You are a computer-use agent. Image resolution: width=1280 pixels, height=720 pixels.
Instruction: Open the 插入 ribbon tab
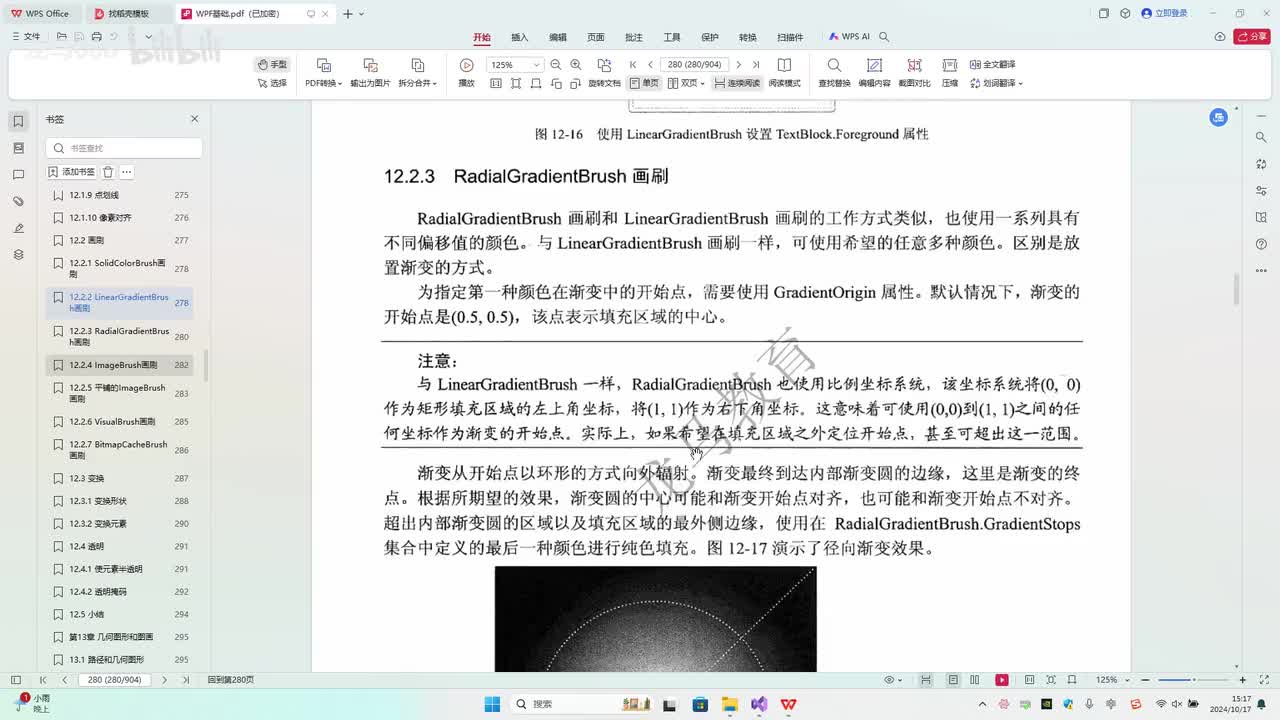520,37
